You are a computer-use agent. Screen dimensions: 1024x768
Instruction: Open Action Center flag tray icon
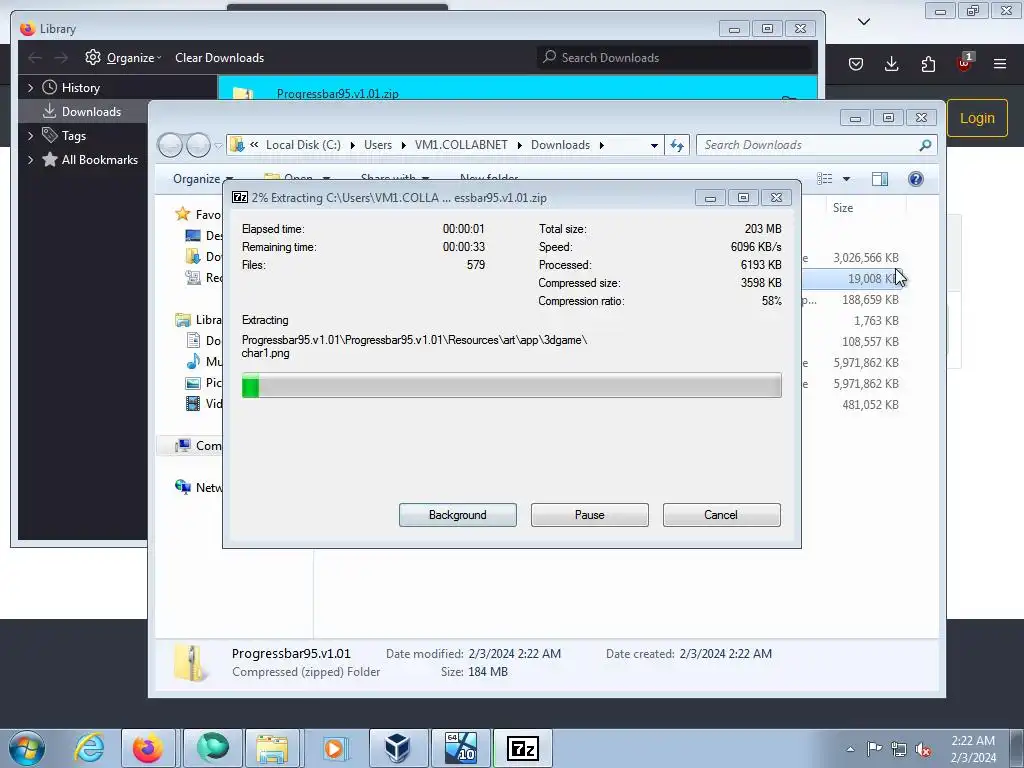point(874,748)
